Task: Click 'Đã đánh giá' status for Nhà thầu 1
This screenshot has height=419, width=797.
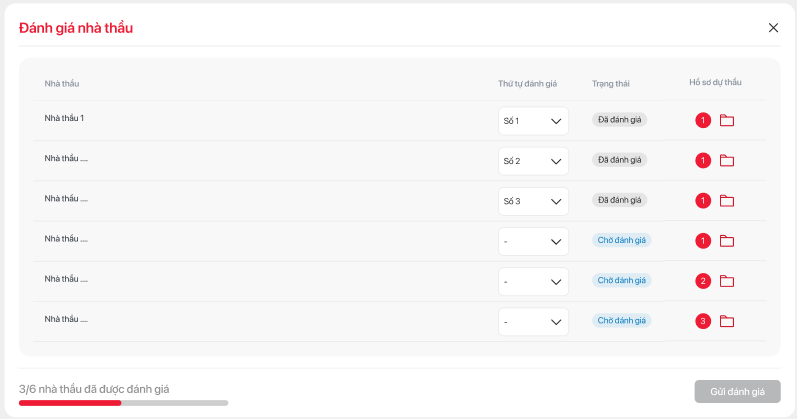Action: [619, 120]
